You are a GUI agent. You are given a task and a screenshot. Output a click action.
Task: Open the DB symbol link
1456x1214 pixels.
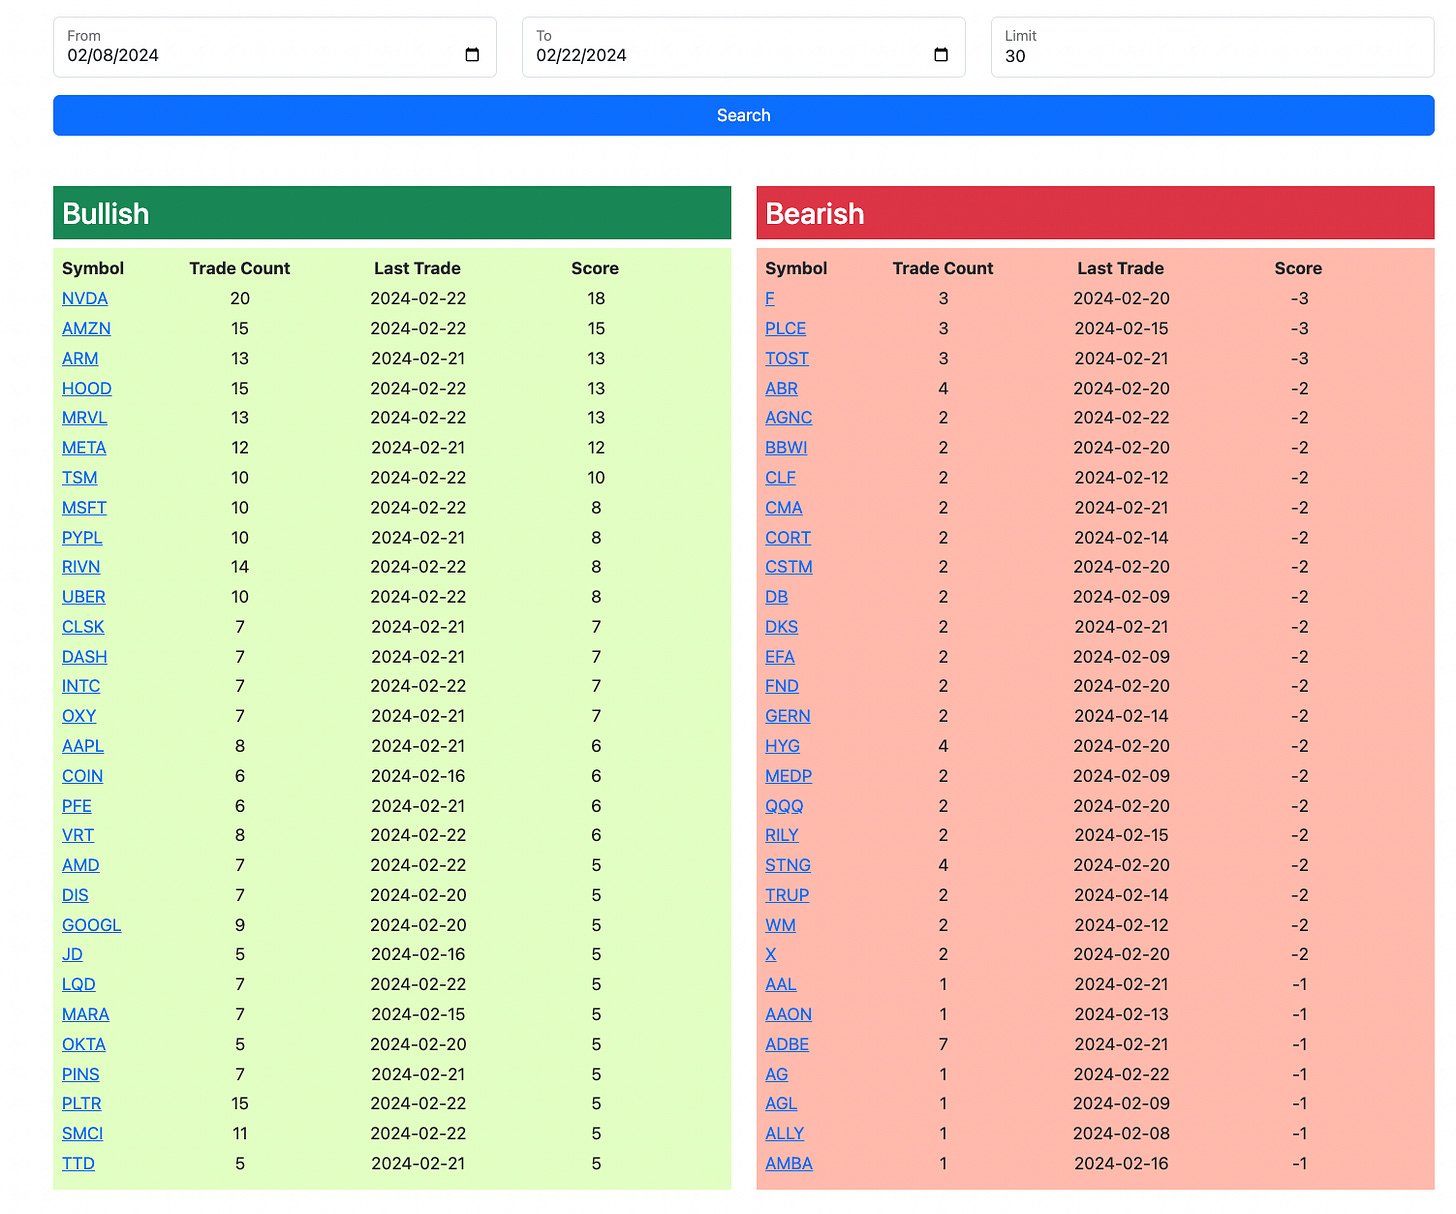(777, 597)
